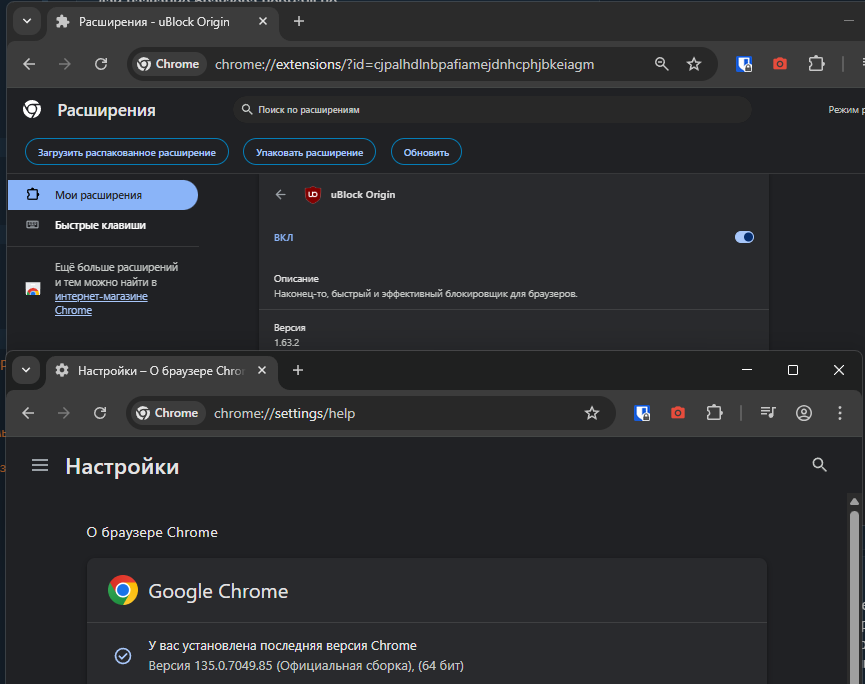
Task: Open Chrome three-dot menu
Action: (x=839, y=413)
